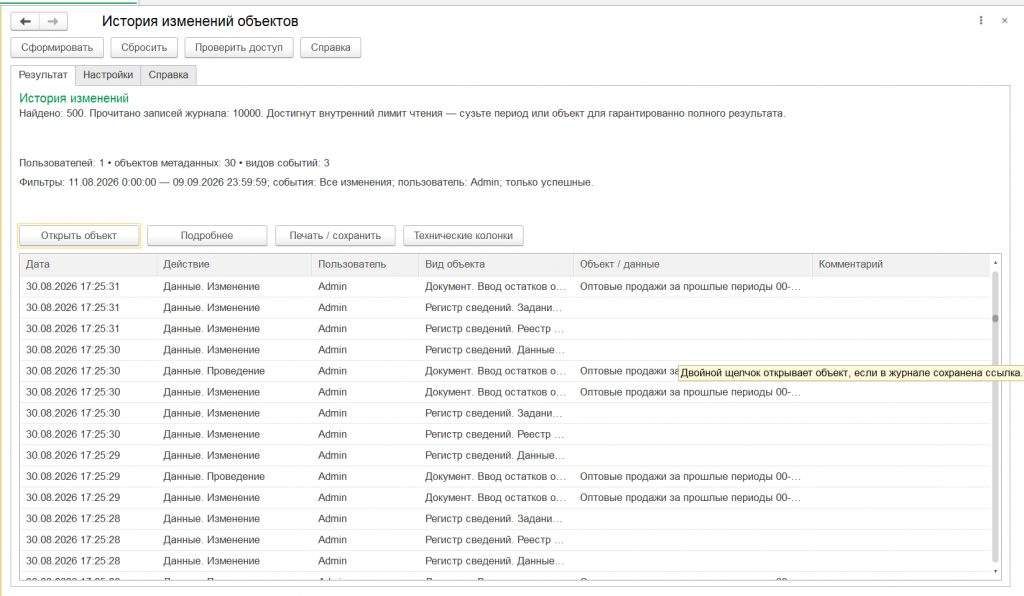Open the Справка toolbar button
The image size is (1024, 596).
point(330,48)
